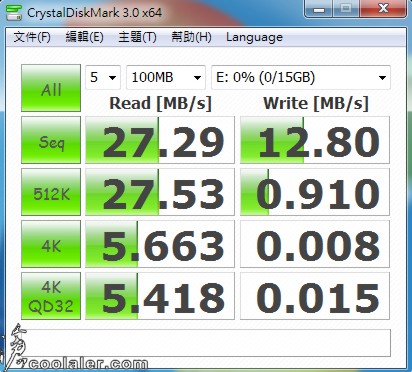The image size is (412, 372).
Task: Start the 4K QD32 benchmark test
Action: [51, 296]
